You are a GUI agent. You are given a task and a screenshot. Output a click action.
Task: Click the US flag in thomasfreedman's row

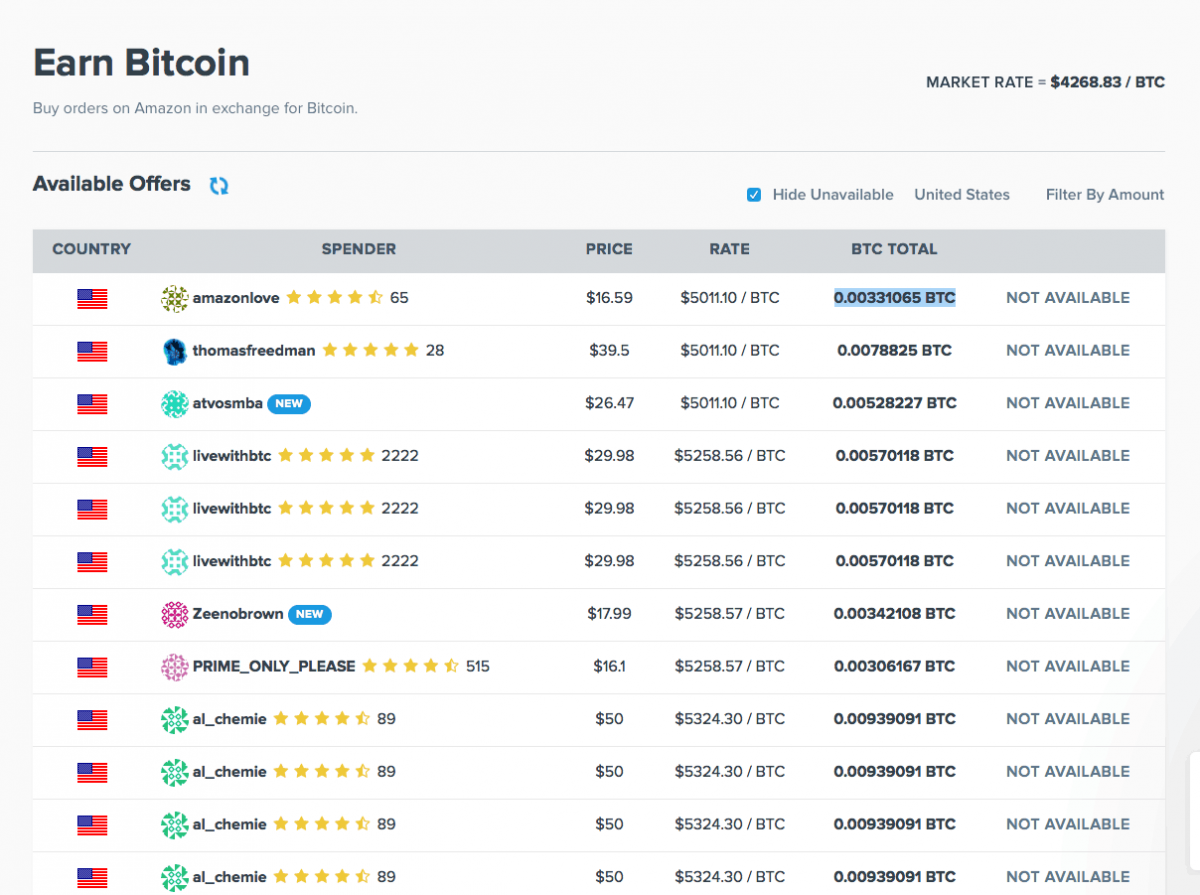tap(92, 351)
